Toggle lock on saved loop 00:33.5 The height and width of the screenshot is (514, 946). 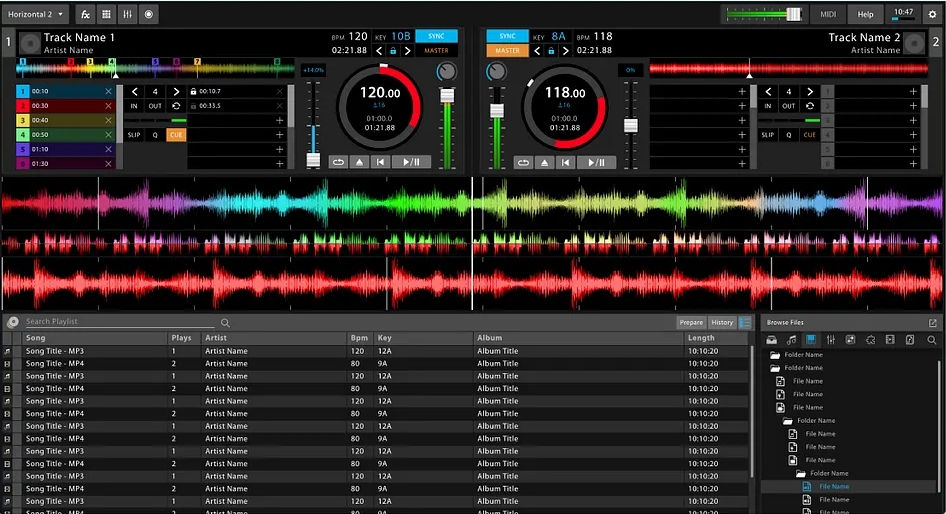pyautogui.click(x=193, y=106)
